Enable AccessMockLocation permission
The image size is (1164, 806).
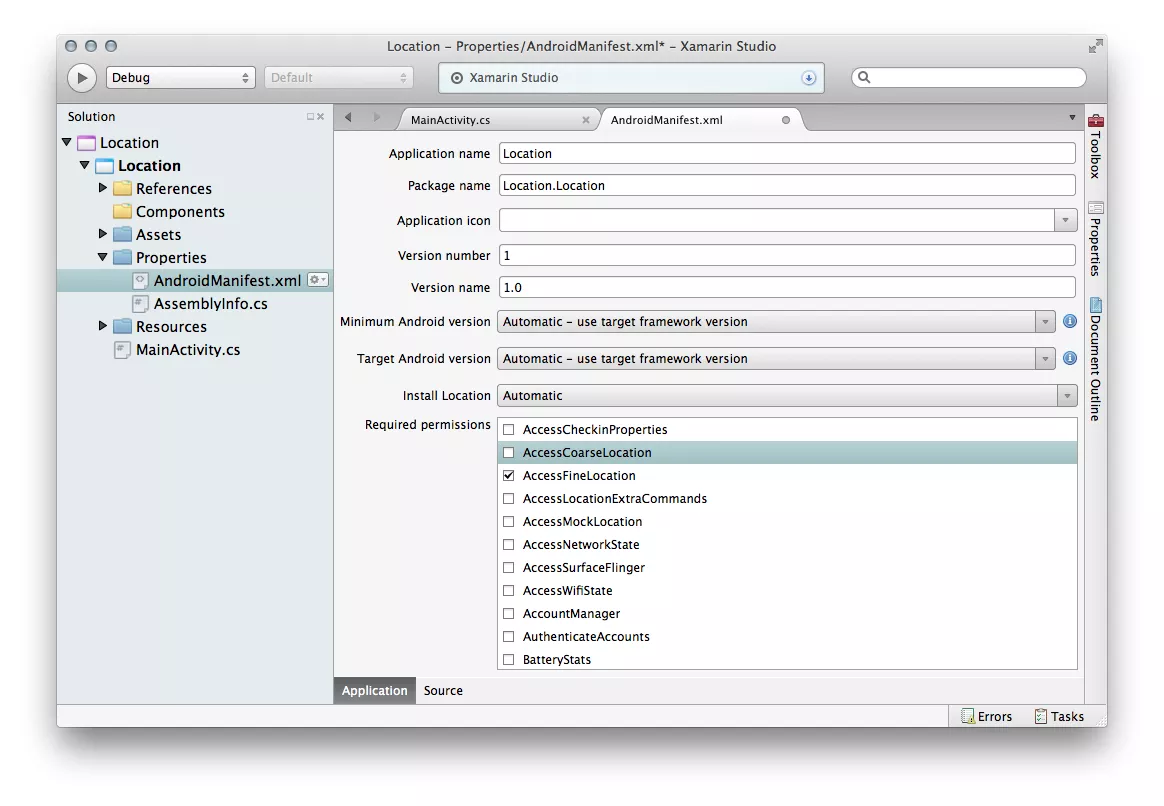click(509, 522)
